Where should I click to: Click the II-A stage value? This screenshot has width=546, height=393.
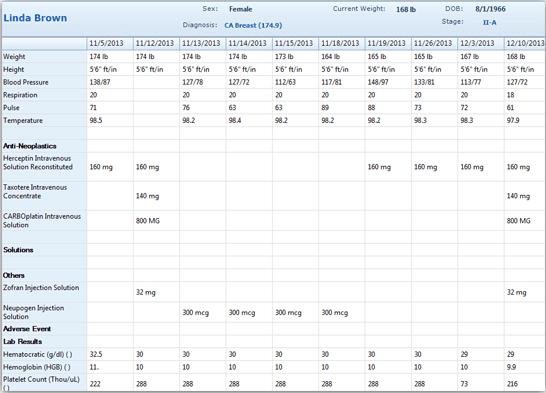coord(490,23)
